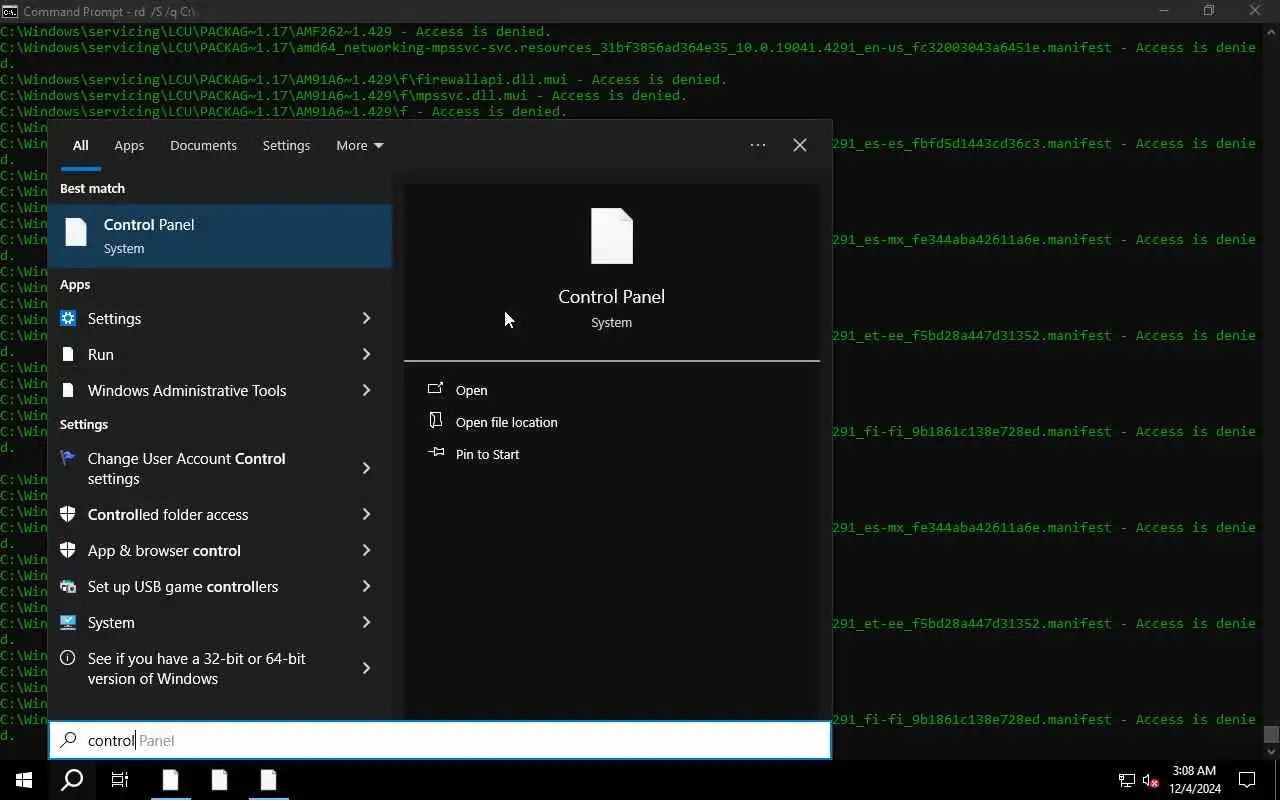Select 'Set up USB game controllers' setting
1280x800 pixels.
[183, 586]
